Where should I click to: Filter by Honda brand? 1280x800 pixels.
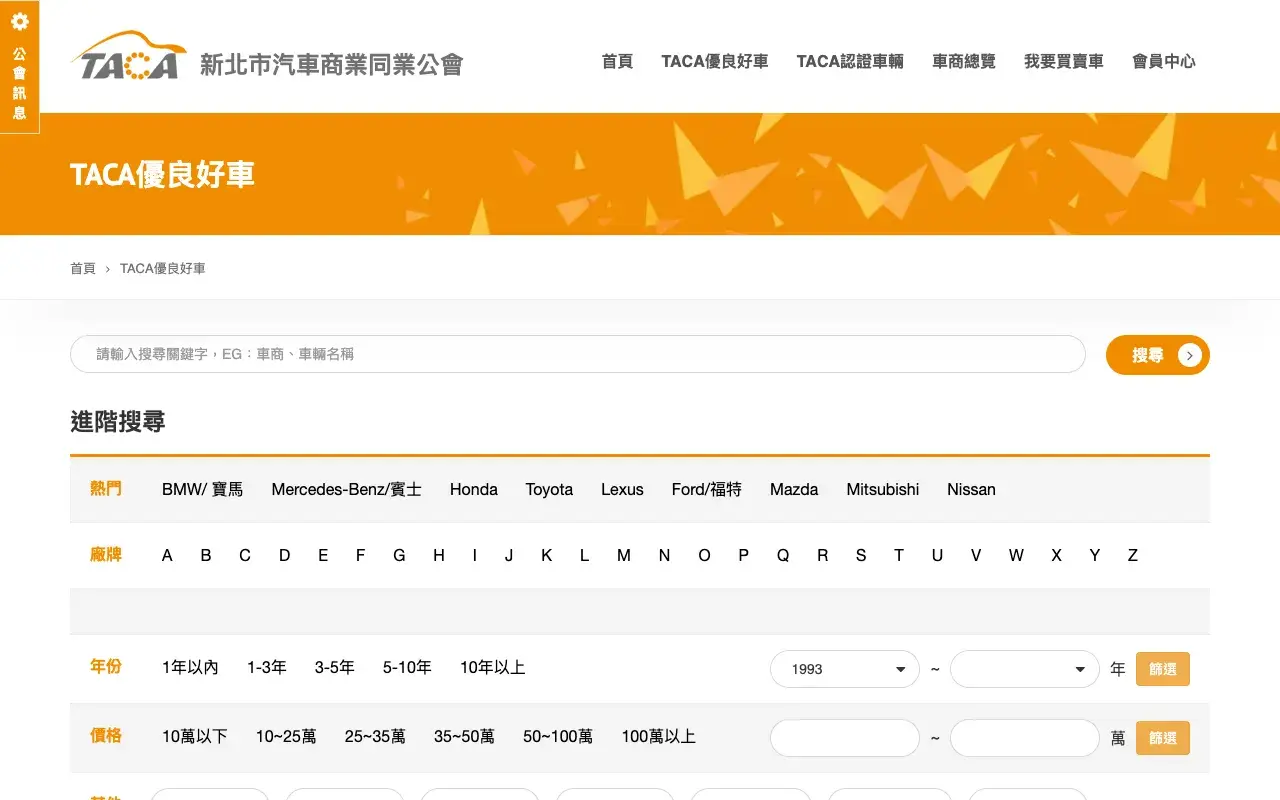474,489
